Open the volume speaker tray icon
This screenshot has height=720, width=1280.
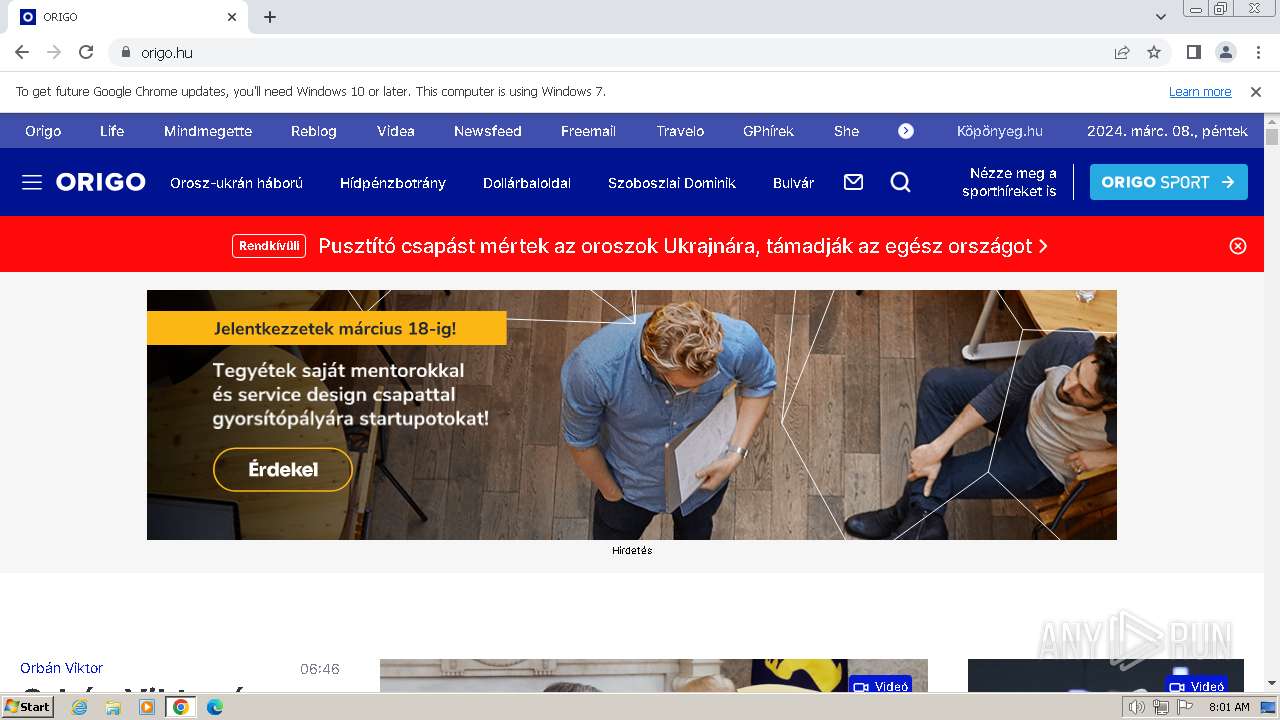coord(1137,707)
